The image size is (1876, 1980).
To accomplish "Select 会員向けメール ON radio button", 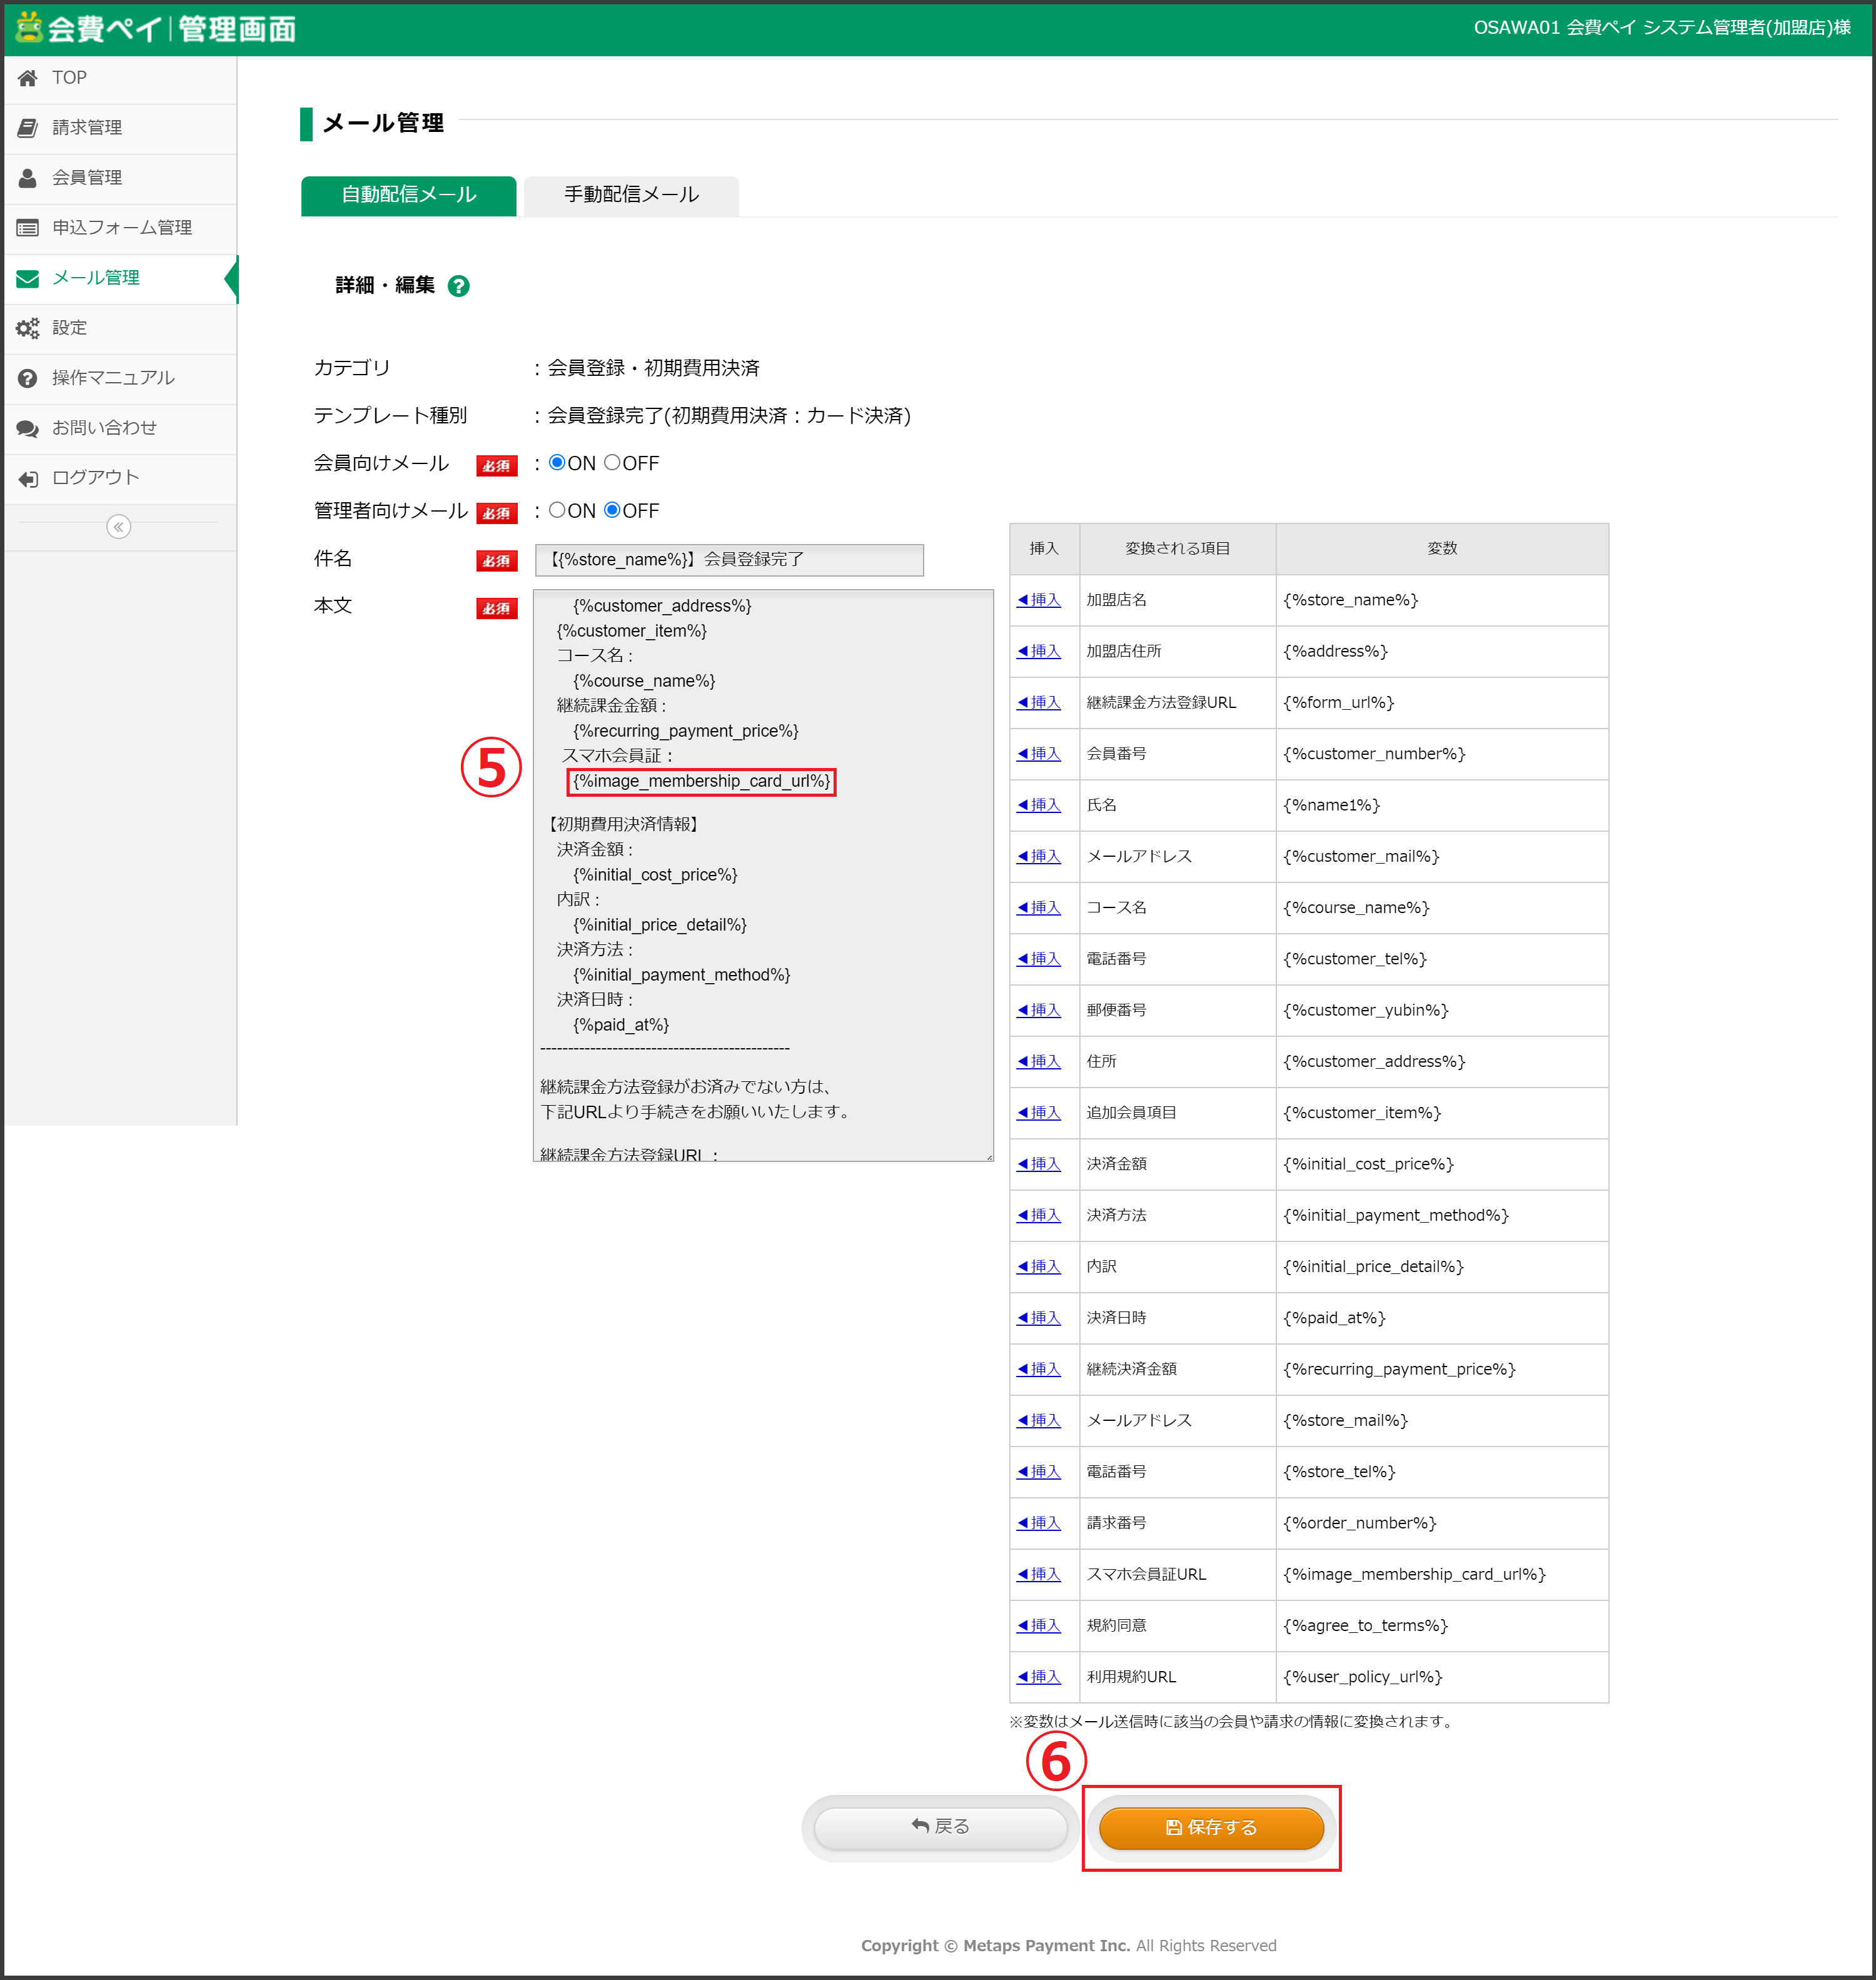I will pos(557,462).
